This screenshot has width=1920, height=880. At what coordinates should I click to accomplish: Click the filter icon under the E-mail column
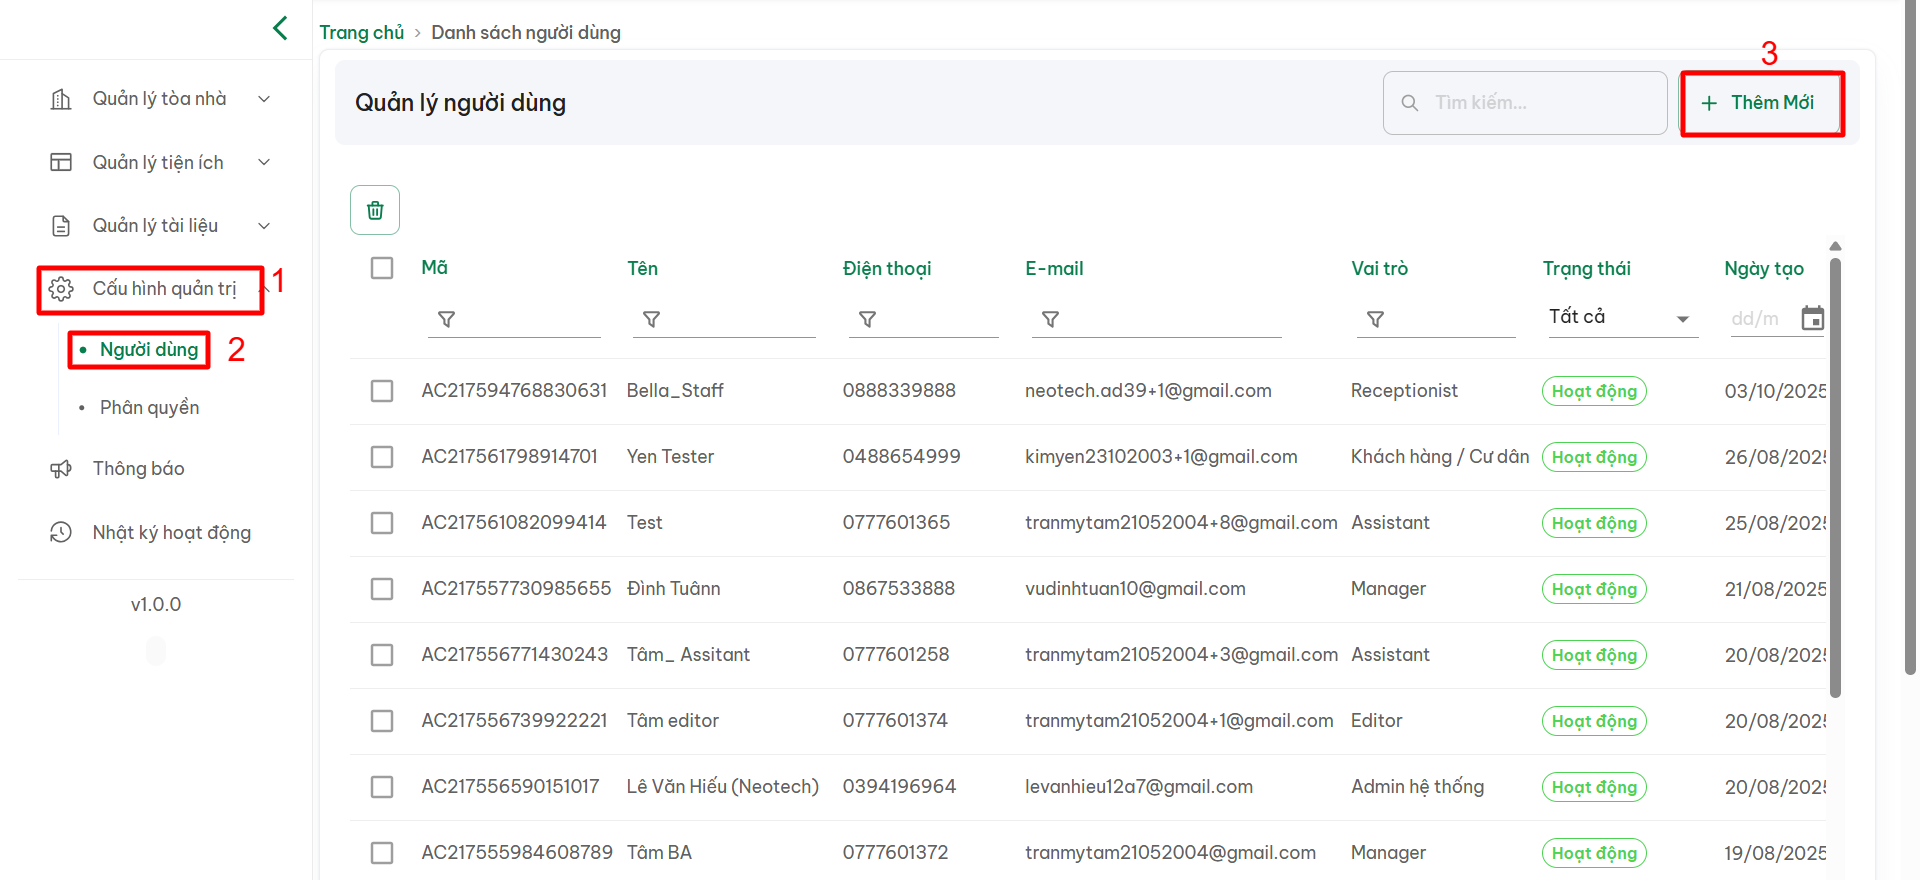pos(1050,319)
